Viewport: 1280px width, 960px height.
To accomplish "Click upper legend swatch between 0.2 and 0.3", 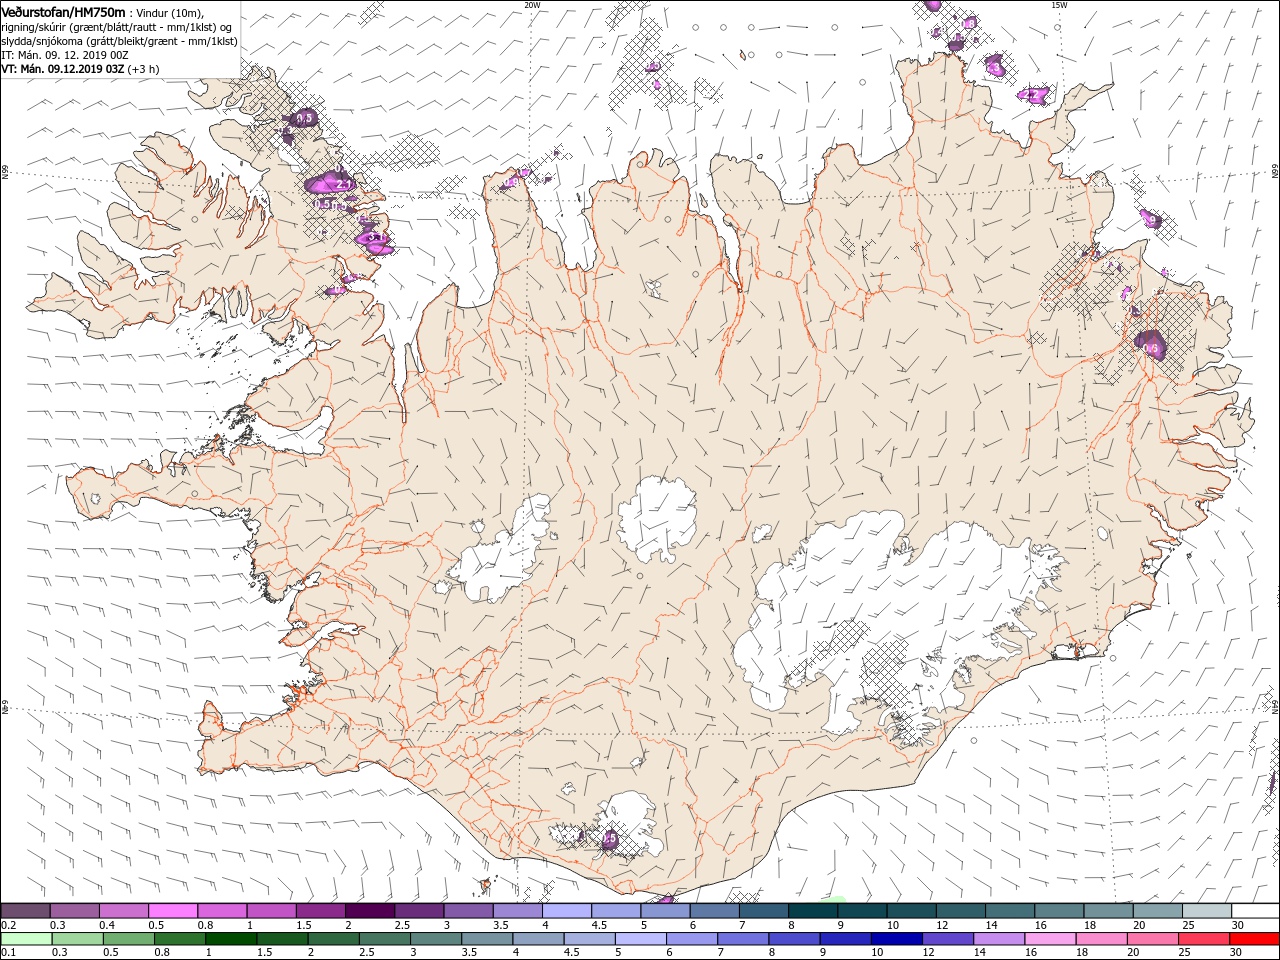I will coord(25,911).
